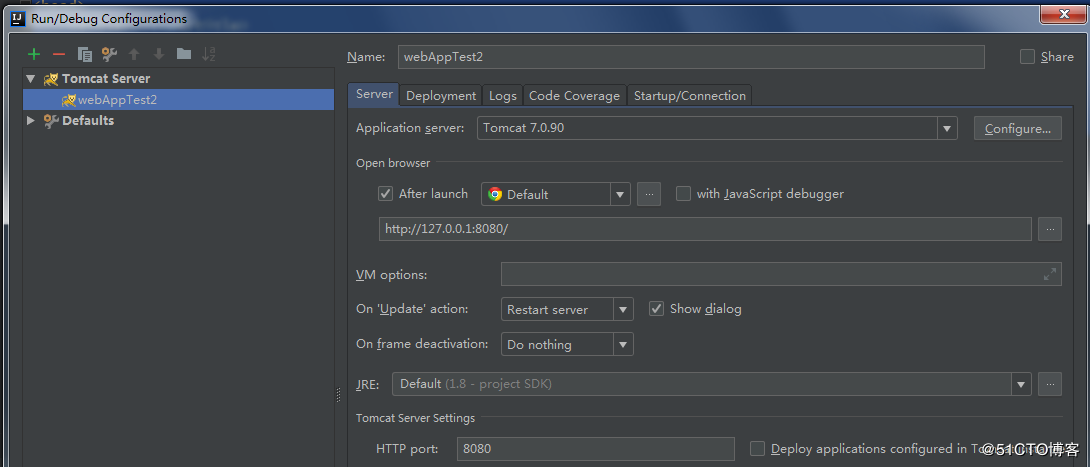Screen dimensions: 1090x467
Task: Open the URL ellipsis button beside http://127.0.0.1:8080/
Action: [x=1050, y=229]
